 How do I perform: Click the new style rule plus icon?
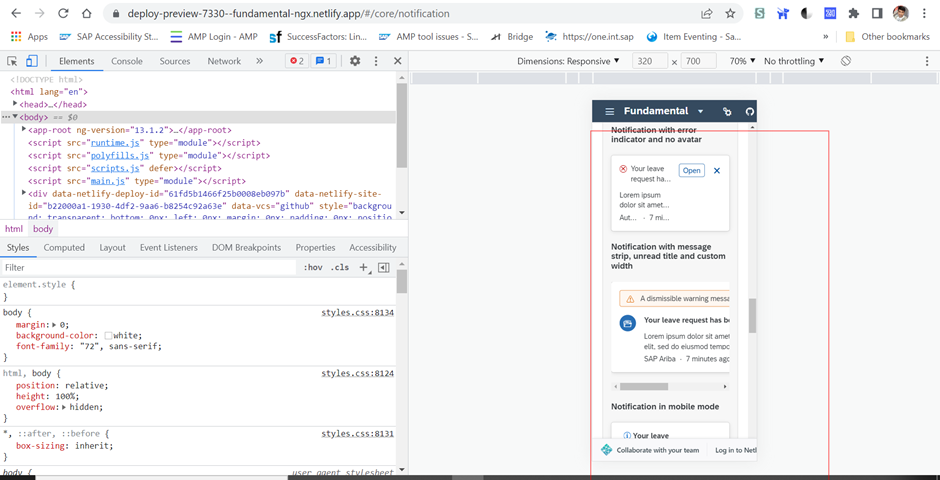pyautogui.click(x=363, y=268)
